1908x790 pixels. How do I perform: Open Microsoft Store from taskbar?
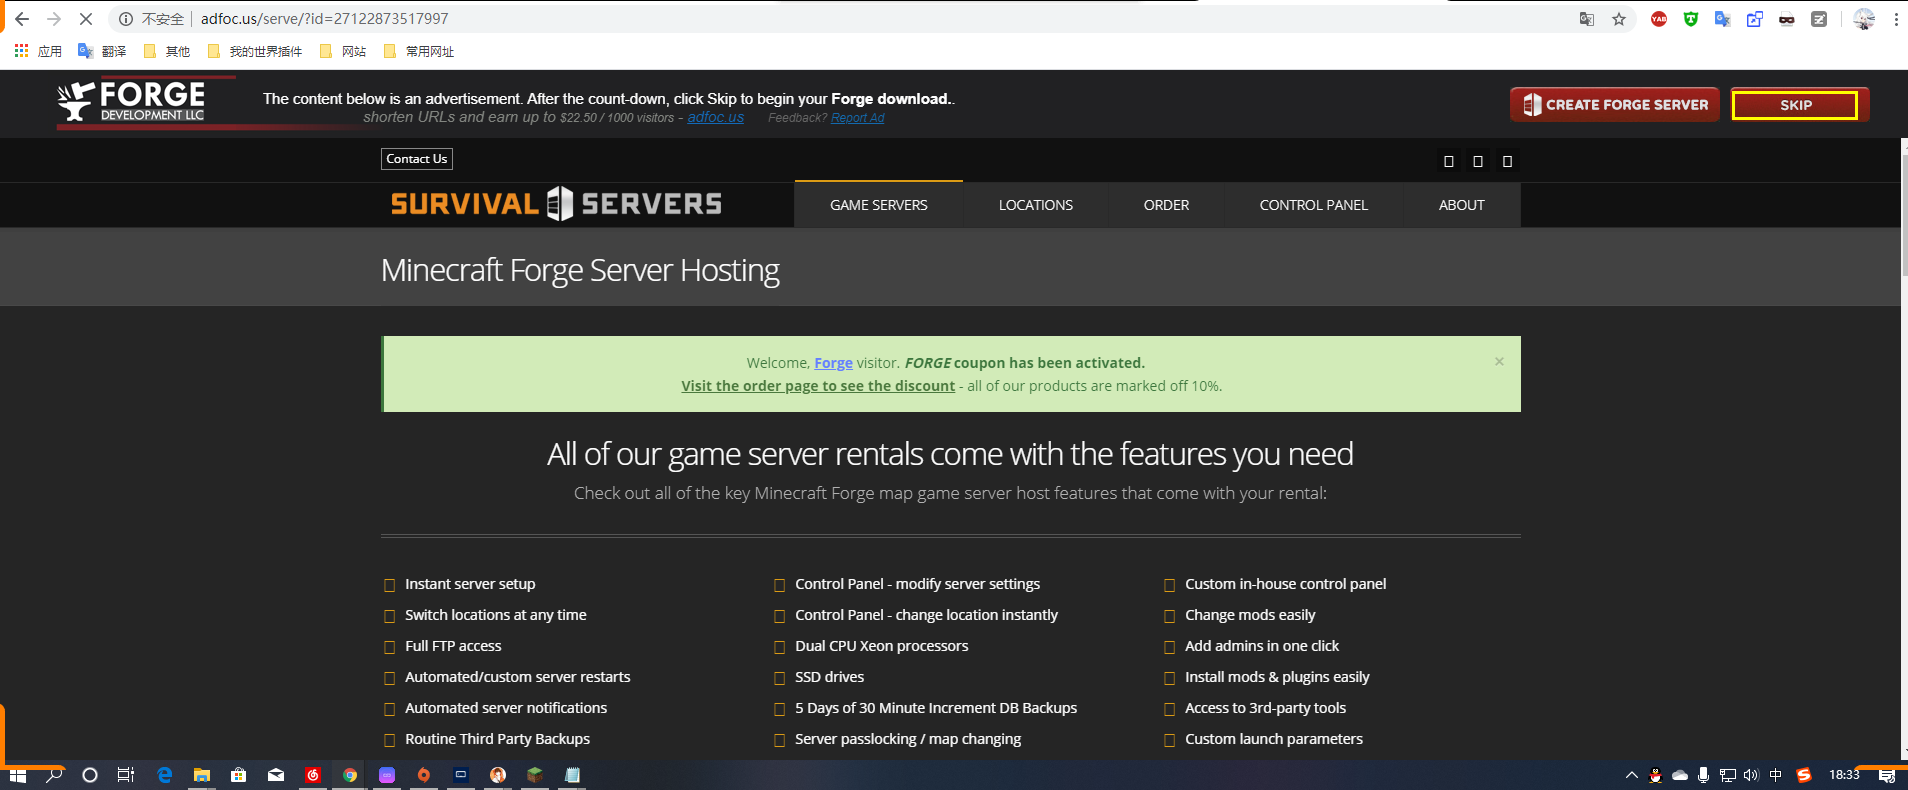tap(239, 775)
